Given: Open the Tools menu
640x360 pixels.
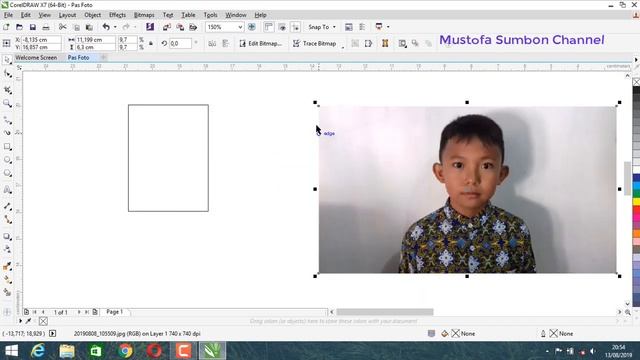Looking at the screenshot, I should [210, 15].
